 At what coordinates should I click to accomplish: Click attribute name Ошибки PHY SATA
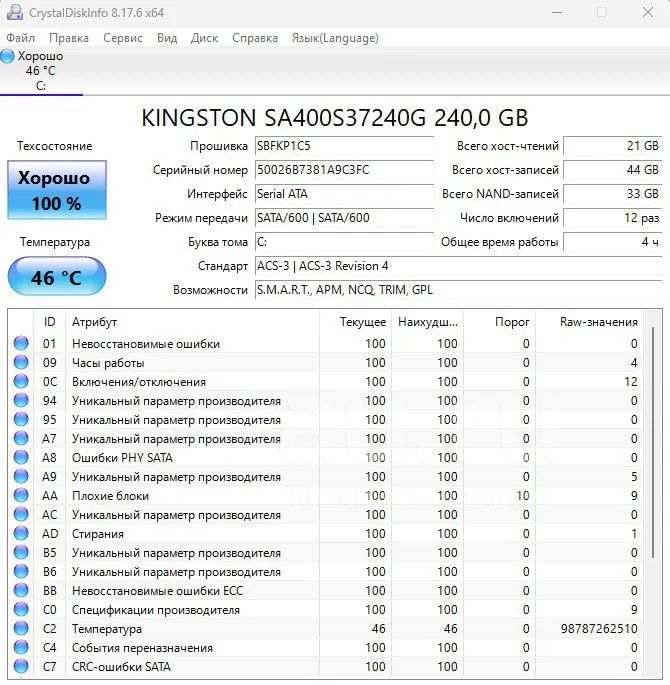point(122,458)
